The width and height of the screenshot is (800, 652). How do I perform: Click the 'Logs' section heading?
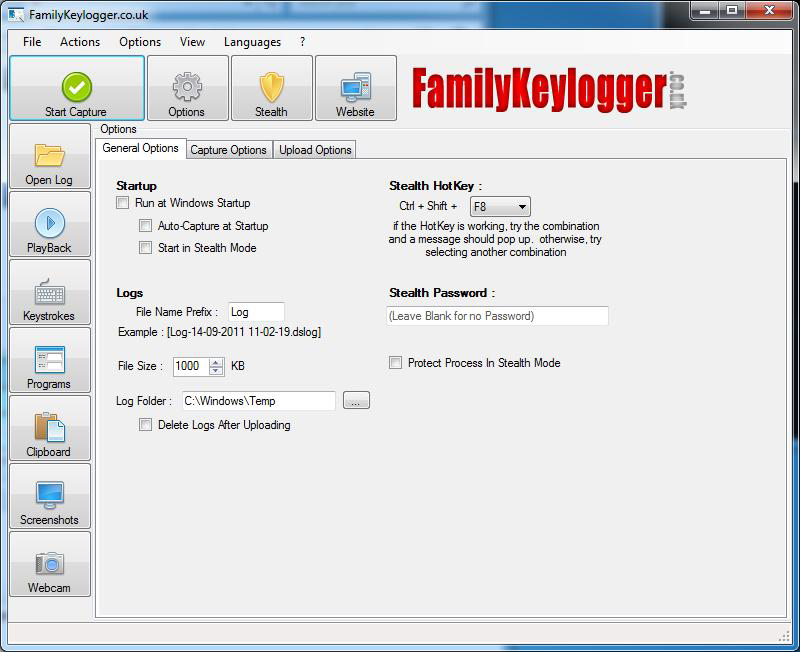click(x=130, y=293)
